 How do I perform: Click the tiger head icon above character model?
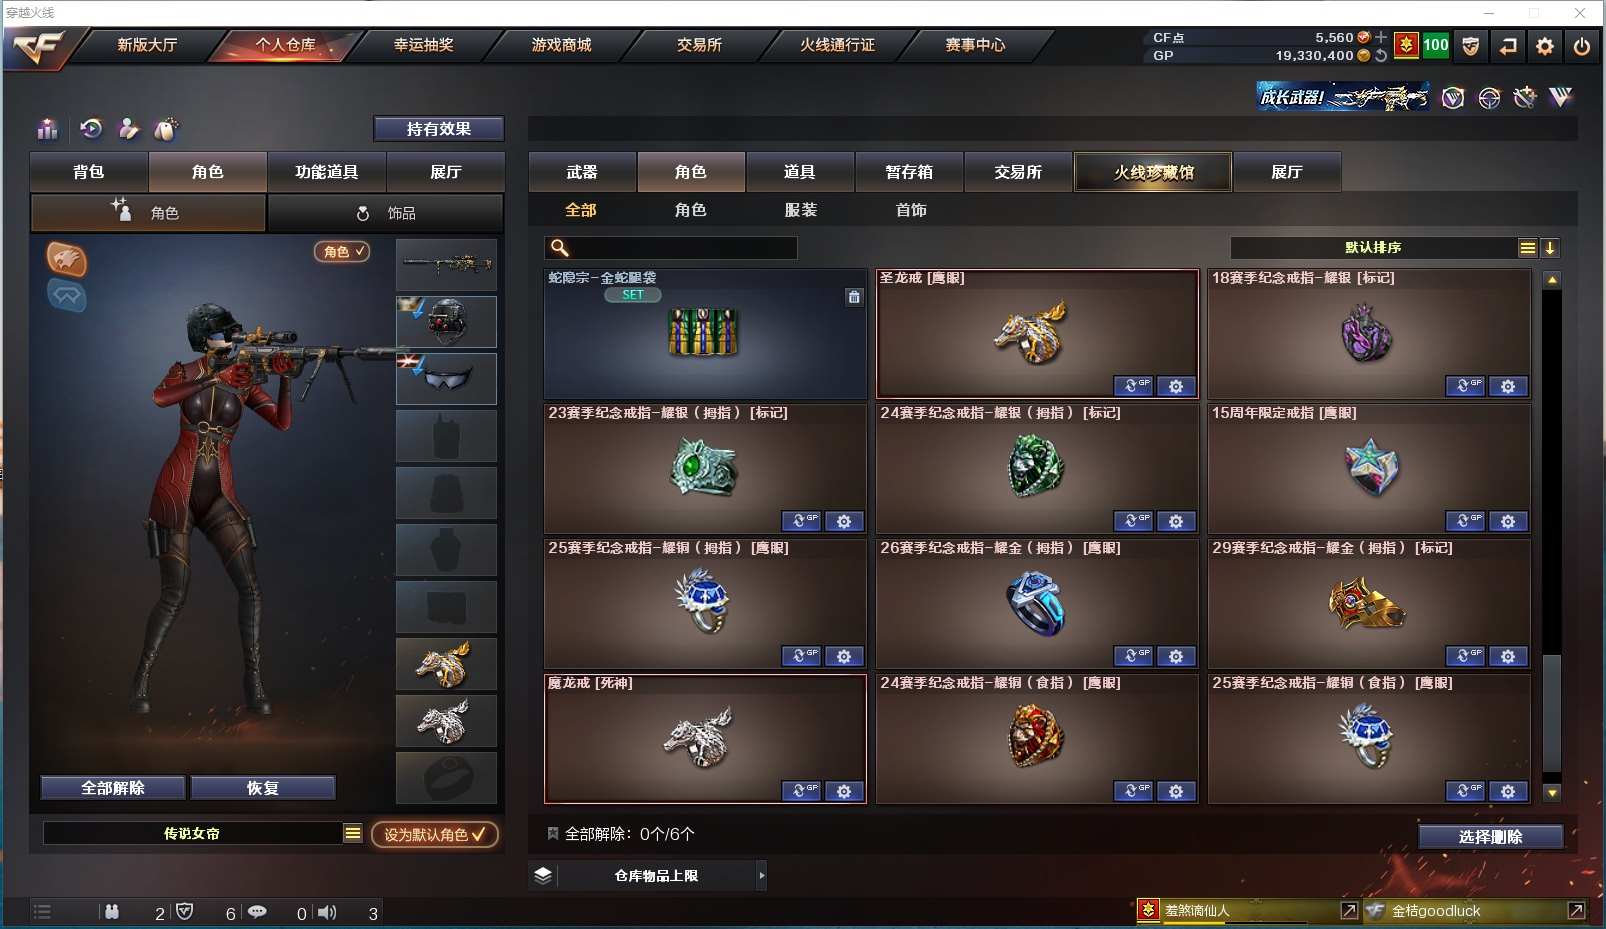pos(67,260)
